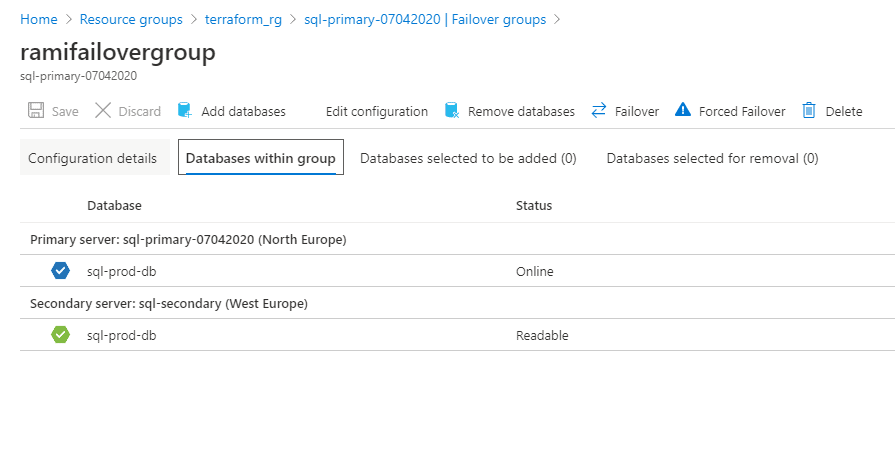The image size is (895, 467).
Task: Click the primary sql-prod-db blue status icon
Action: coord(60,271)
